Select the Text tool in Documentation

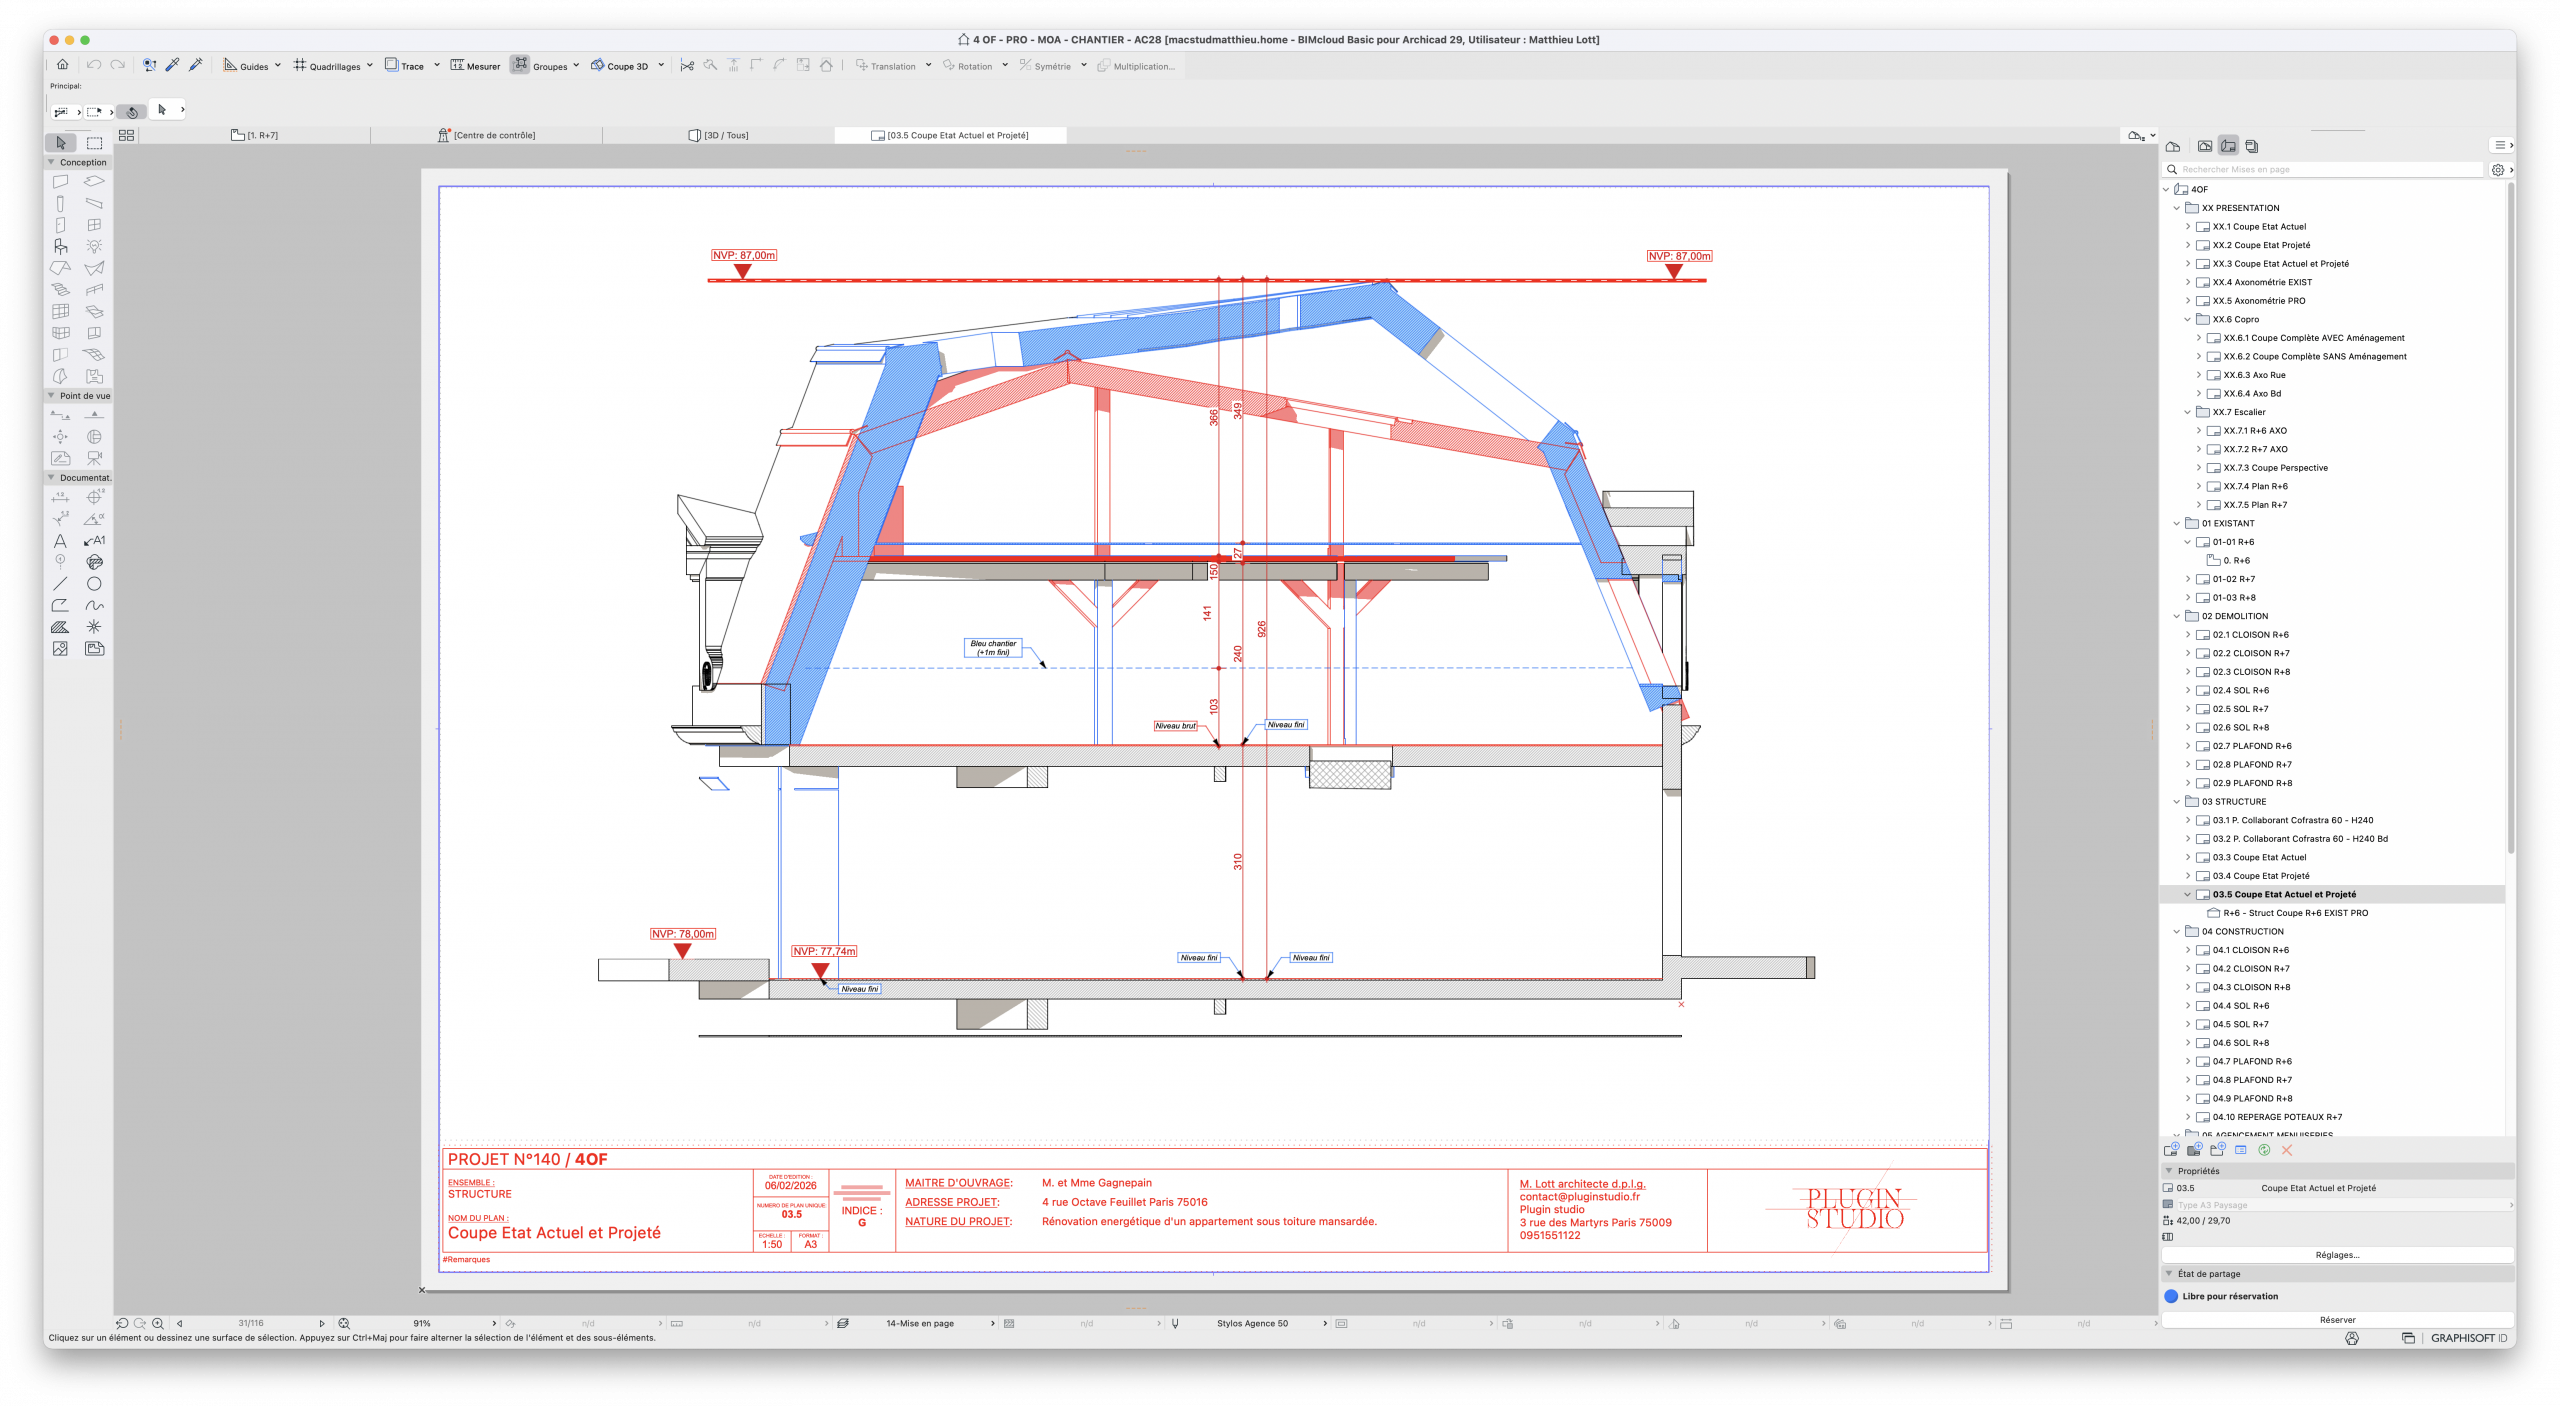coord(60,541)
